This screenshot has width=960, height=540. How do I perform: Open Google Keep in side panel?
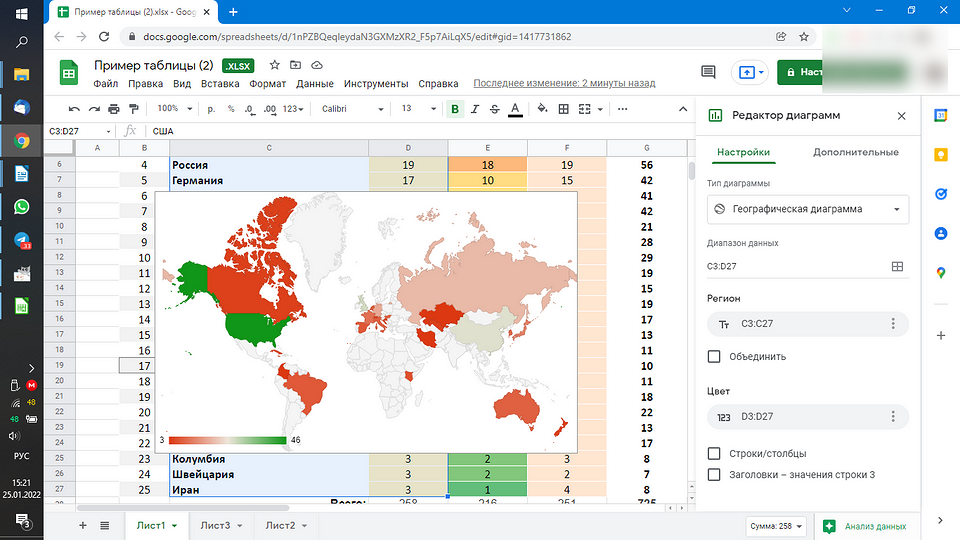(x=940, y=154)
